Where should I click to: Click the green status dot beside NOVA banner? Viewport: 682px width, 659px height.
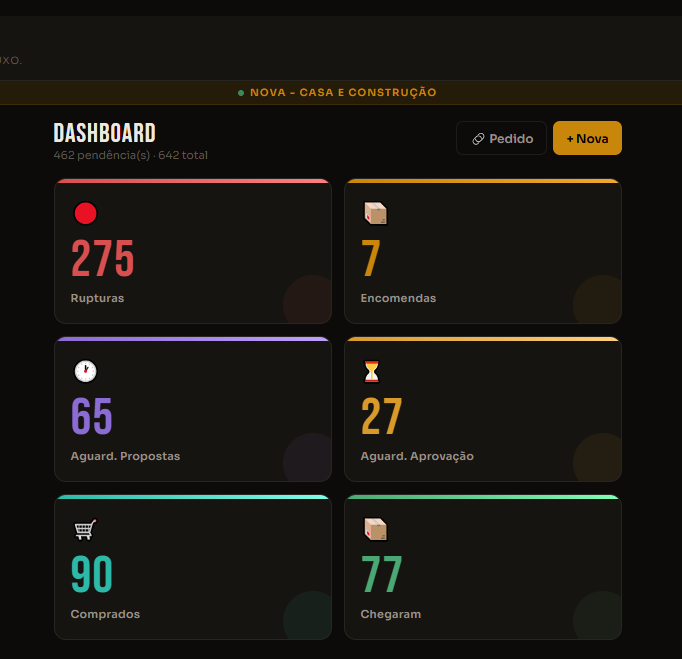pos(241,93)
